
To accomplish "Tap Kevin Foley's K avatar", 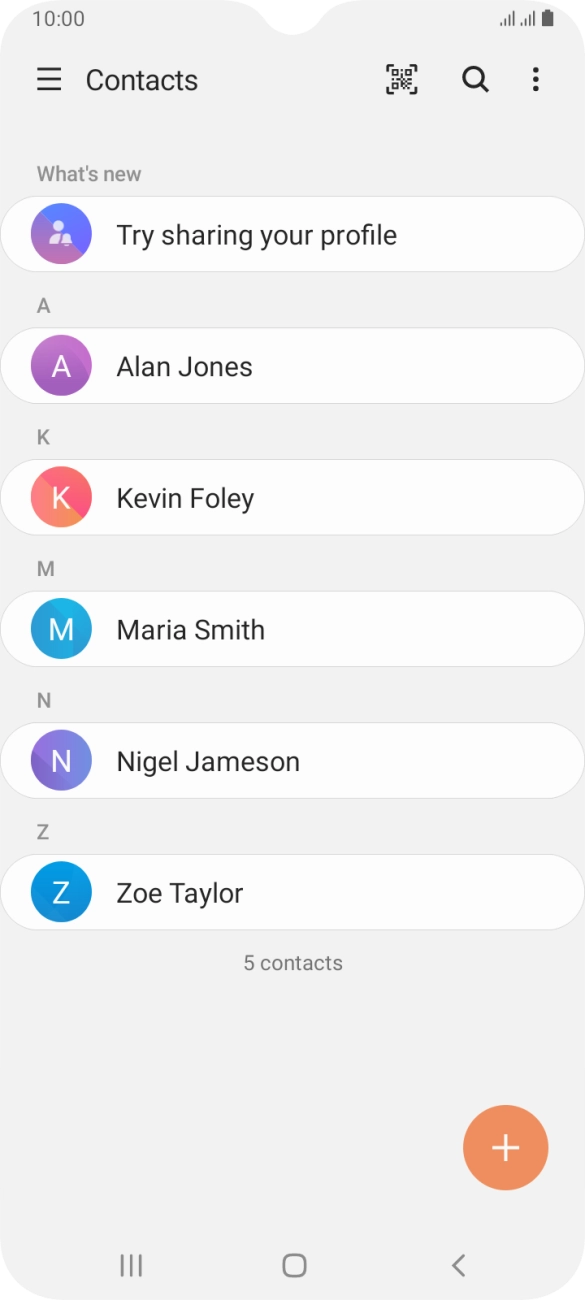I will tap(61, 497).
